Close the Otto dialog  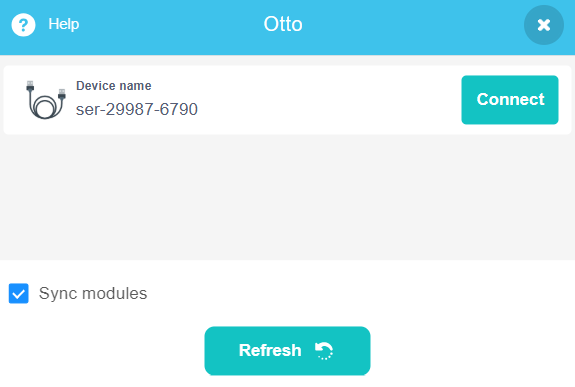[543, 25]
